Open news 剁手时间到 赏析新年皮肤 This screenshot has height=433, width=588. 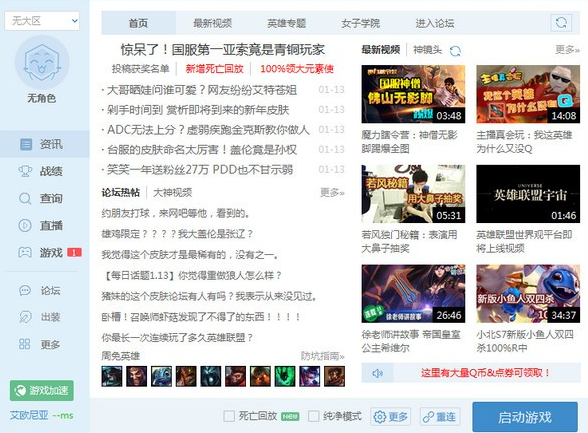[198, 110]
